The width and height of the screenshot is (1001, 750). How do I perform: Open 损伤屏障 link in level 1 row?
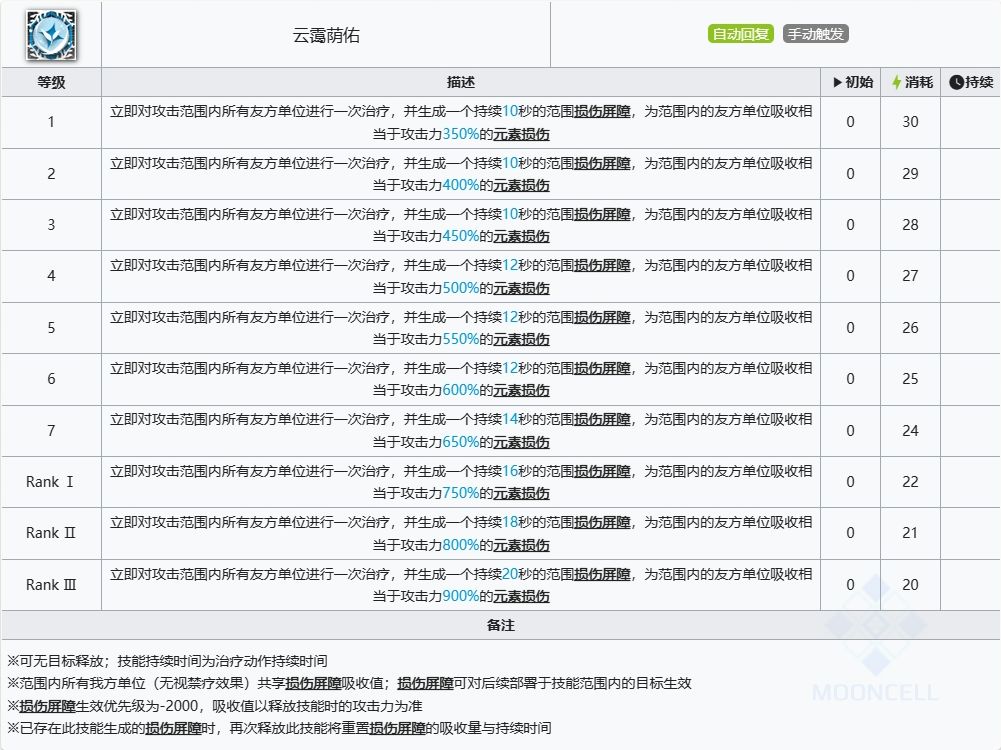pos(602,111)
